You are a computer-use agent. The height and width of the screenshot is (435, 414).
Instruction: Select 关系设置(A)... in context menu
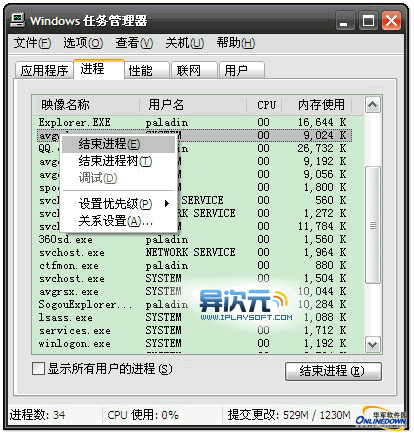tap(118, 221)
